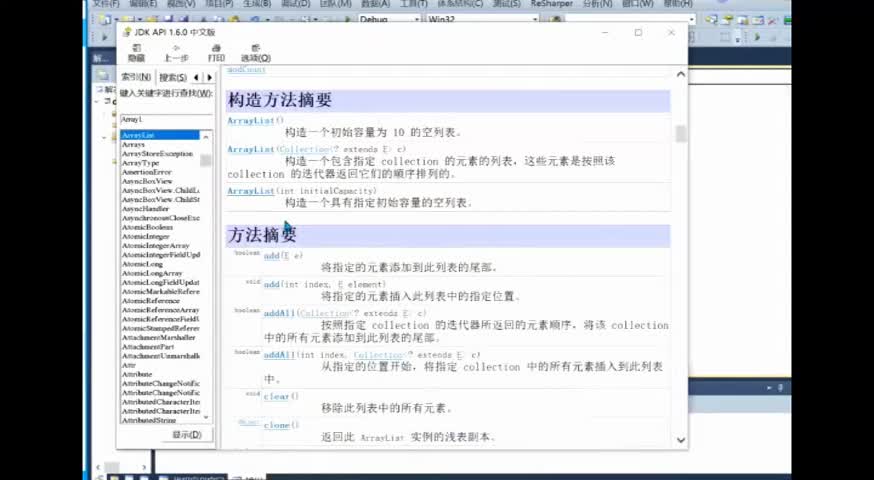874x480 pixels.
Task: Select AtomicLong in the index list
Action: pyautogui.click(x=142, y=264)
